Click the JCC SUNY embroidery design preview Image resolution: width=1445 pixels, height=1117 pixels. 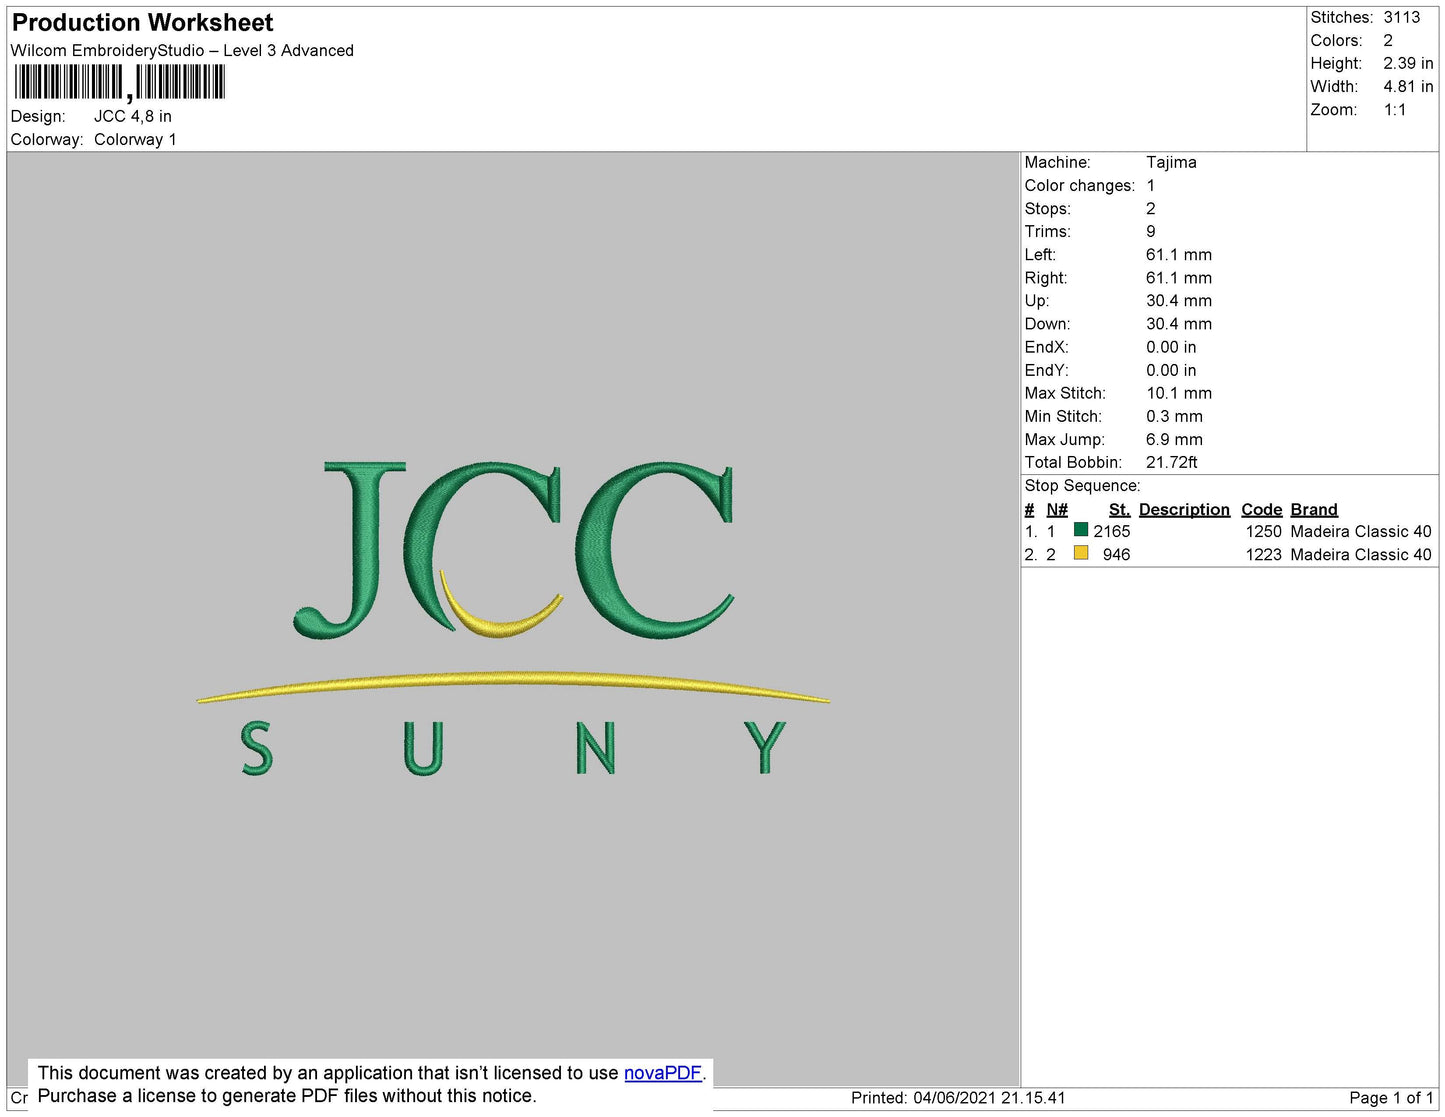[x=513, y=618]
